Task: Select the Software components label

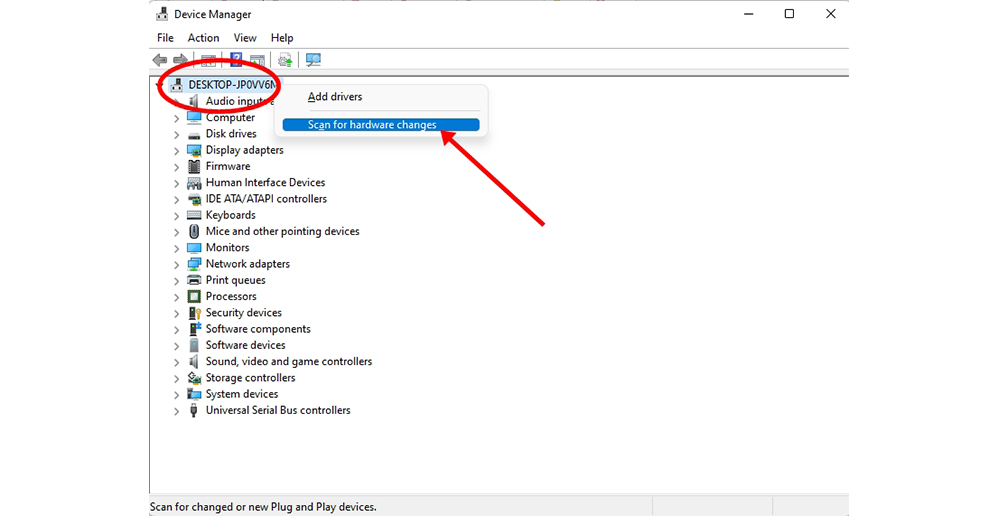Action: click(258, 329)
